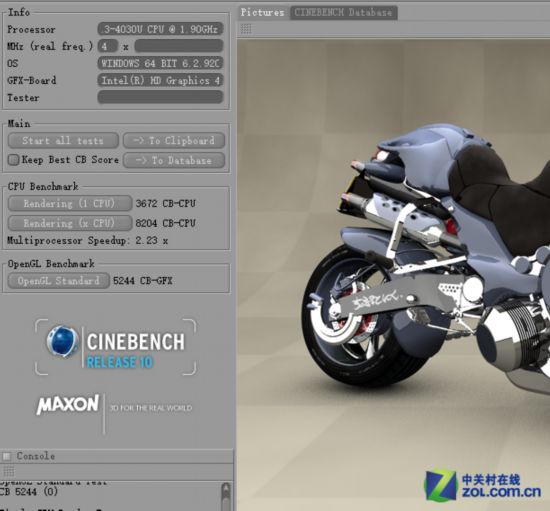This screenshot has width=550, height=511.
Task: Click the grip icon below Console header
Action: pos(9,471)
